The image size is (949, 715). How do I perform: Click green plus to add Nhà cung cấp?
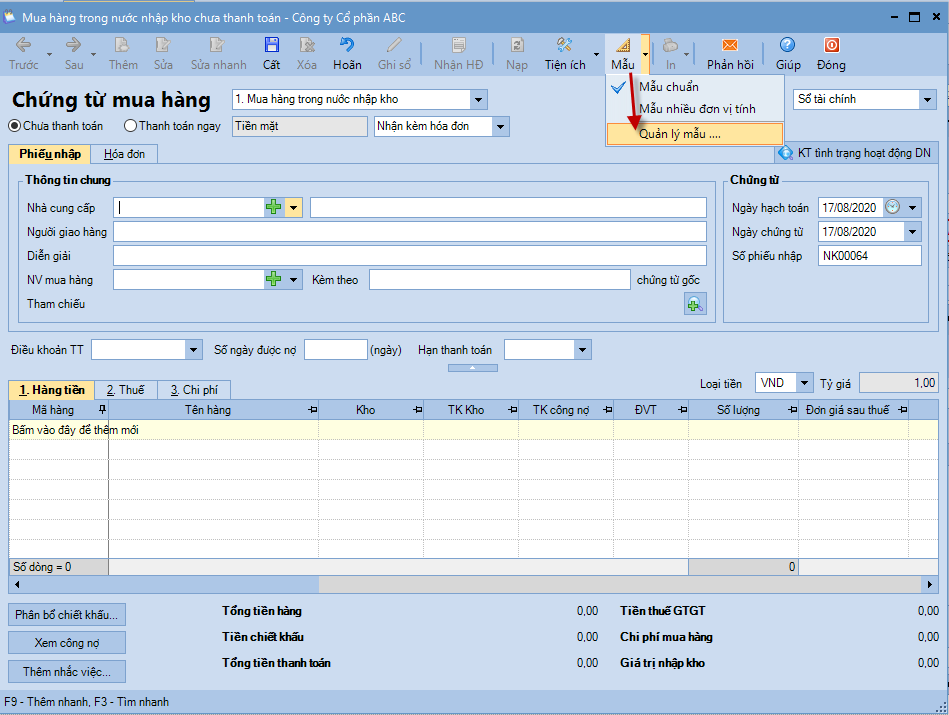274,207
